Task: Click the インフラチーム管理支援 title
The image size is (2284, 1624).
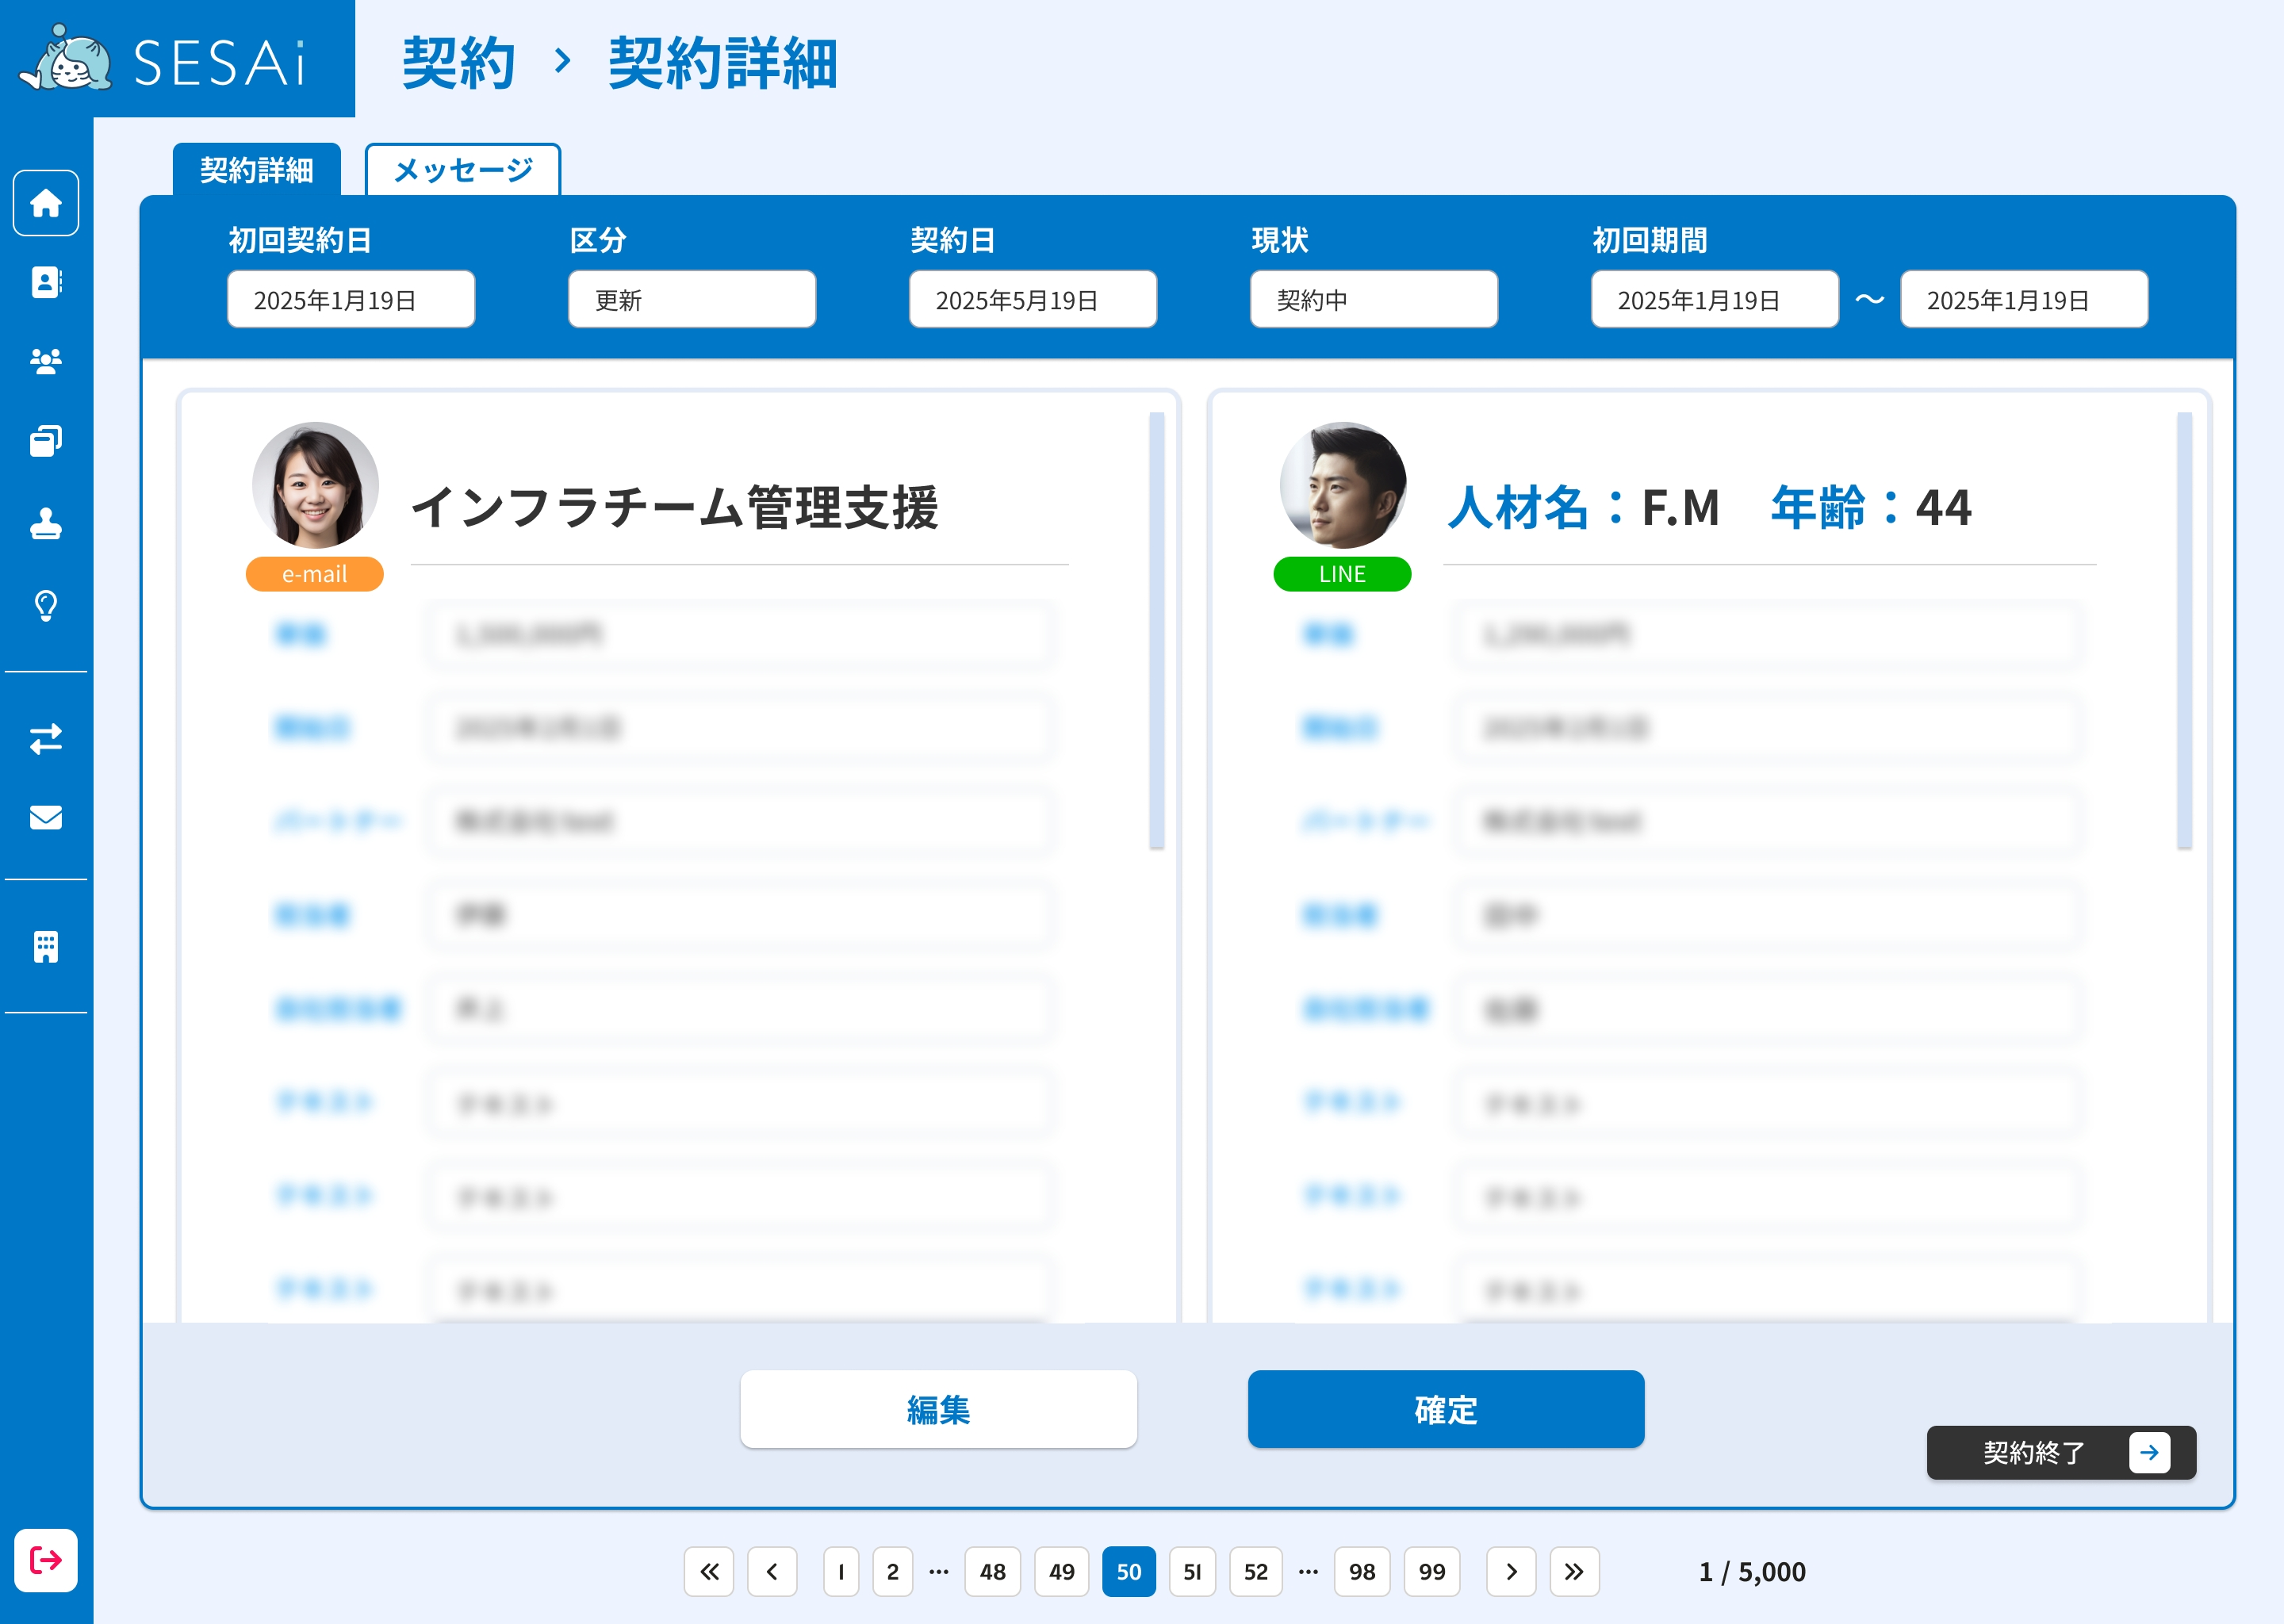Action: (x=675, y=507)
